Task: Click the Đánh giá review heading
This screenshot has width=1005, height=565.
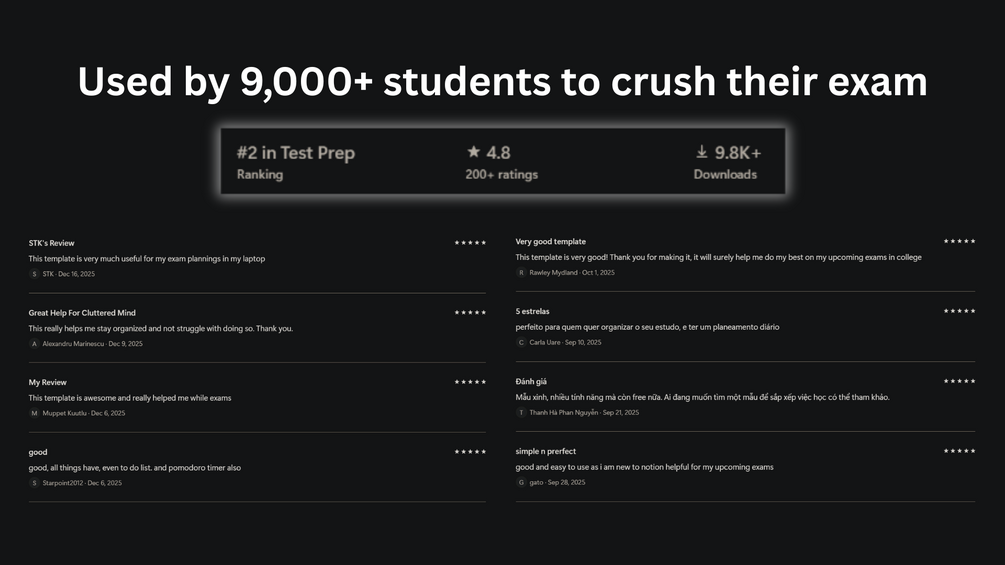Action: coord(531,381)
